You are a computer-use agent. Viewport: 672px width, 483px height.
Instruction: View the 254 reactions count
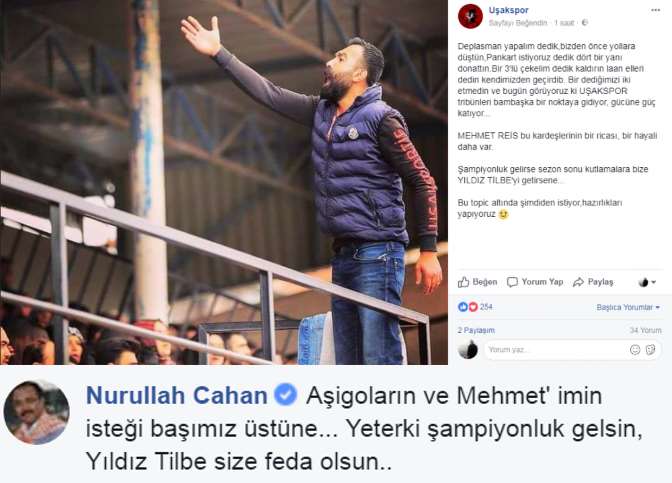(x=486, y=307)
